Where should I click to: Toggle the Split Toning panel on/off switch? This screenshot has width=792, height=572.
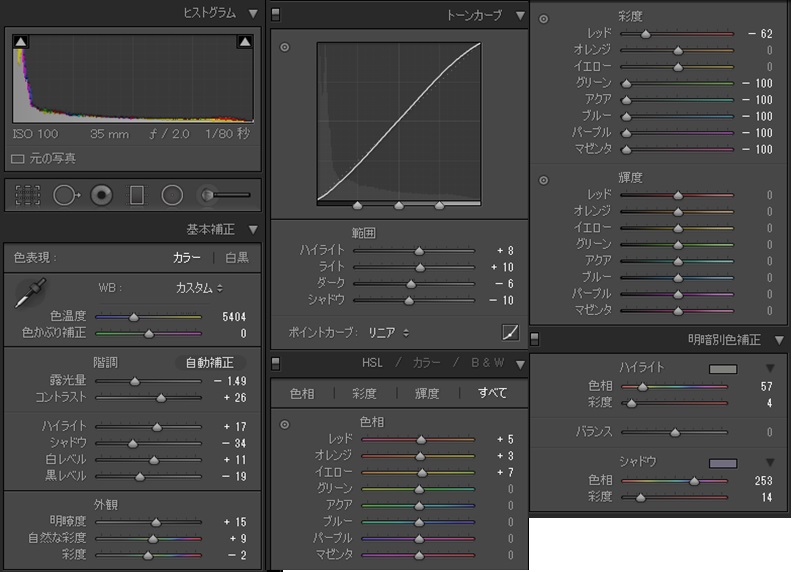point(534,339)
